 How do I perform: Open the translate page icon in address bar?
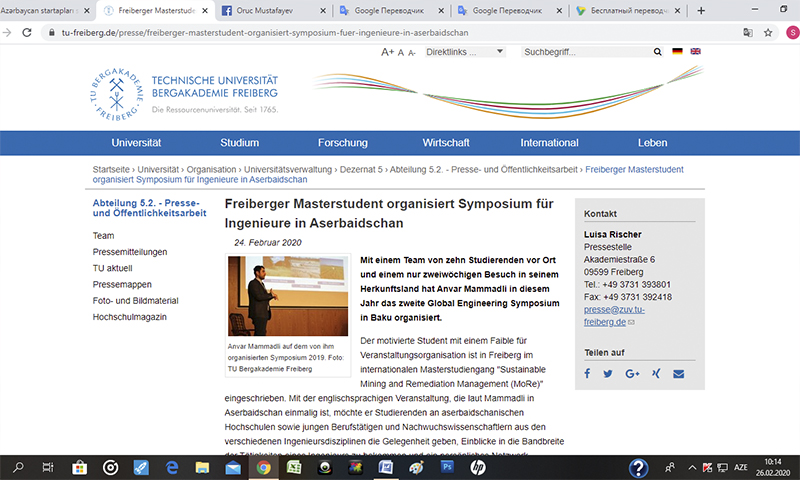click(x=748, y=33)
